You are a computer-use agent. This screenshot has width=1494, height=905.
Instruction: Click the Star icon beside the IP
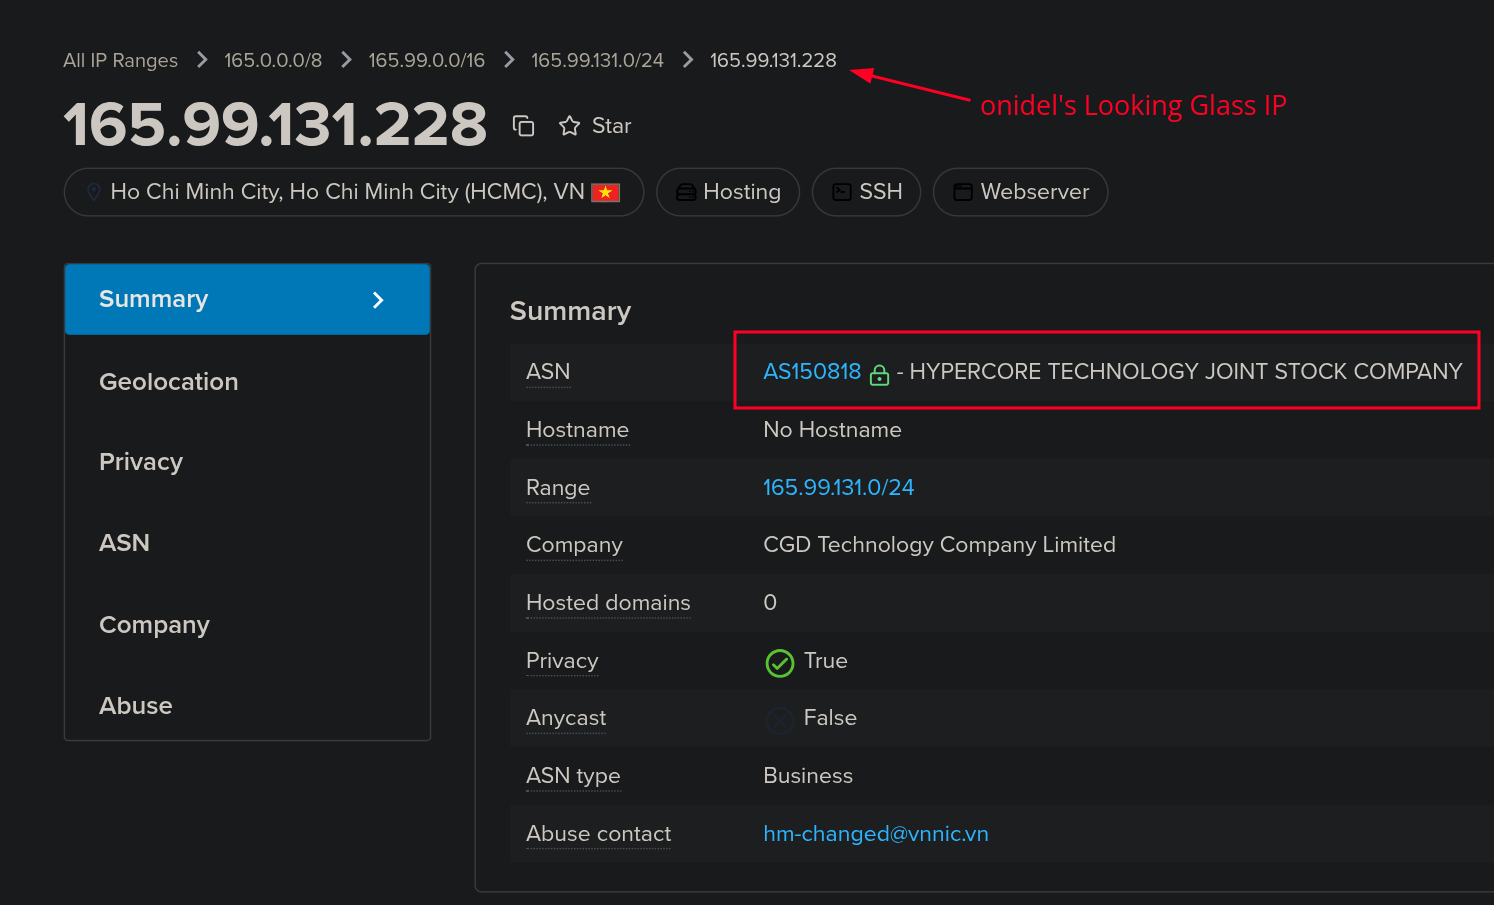click(x=569, y=126)
